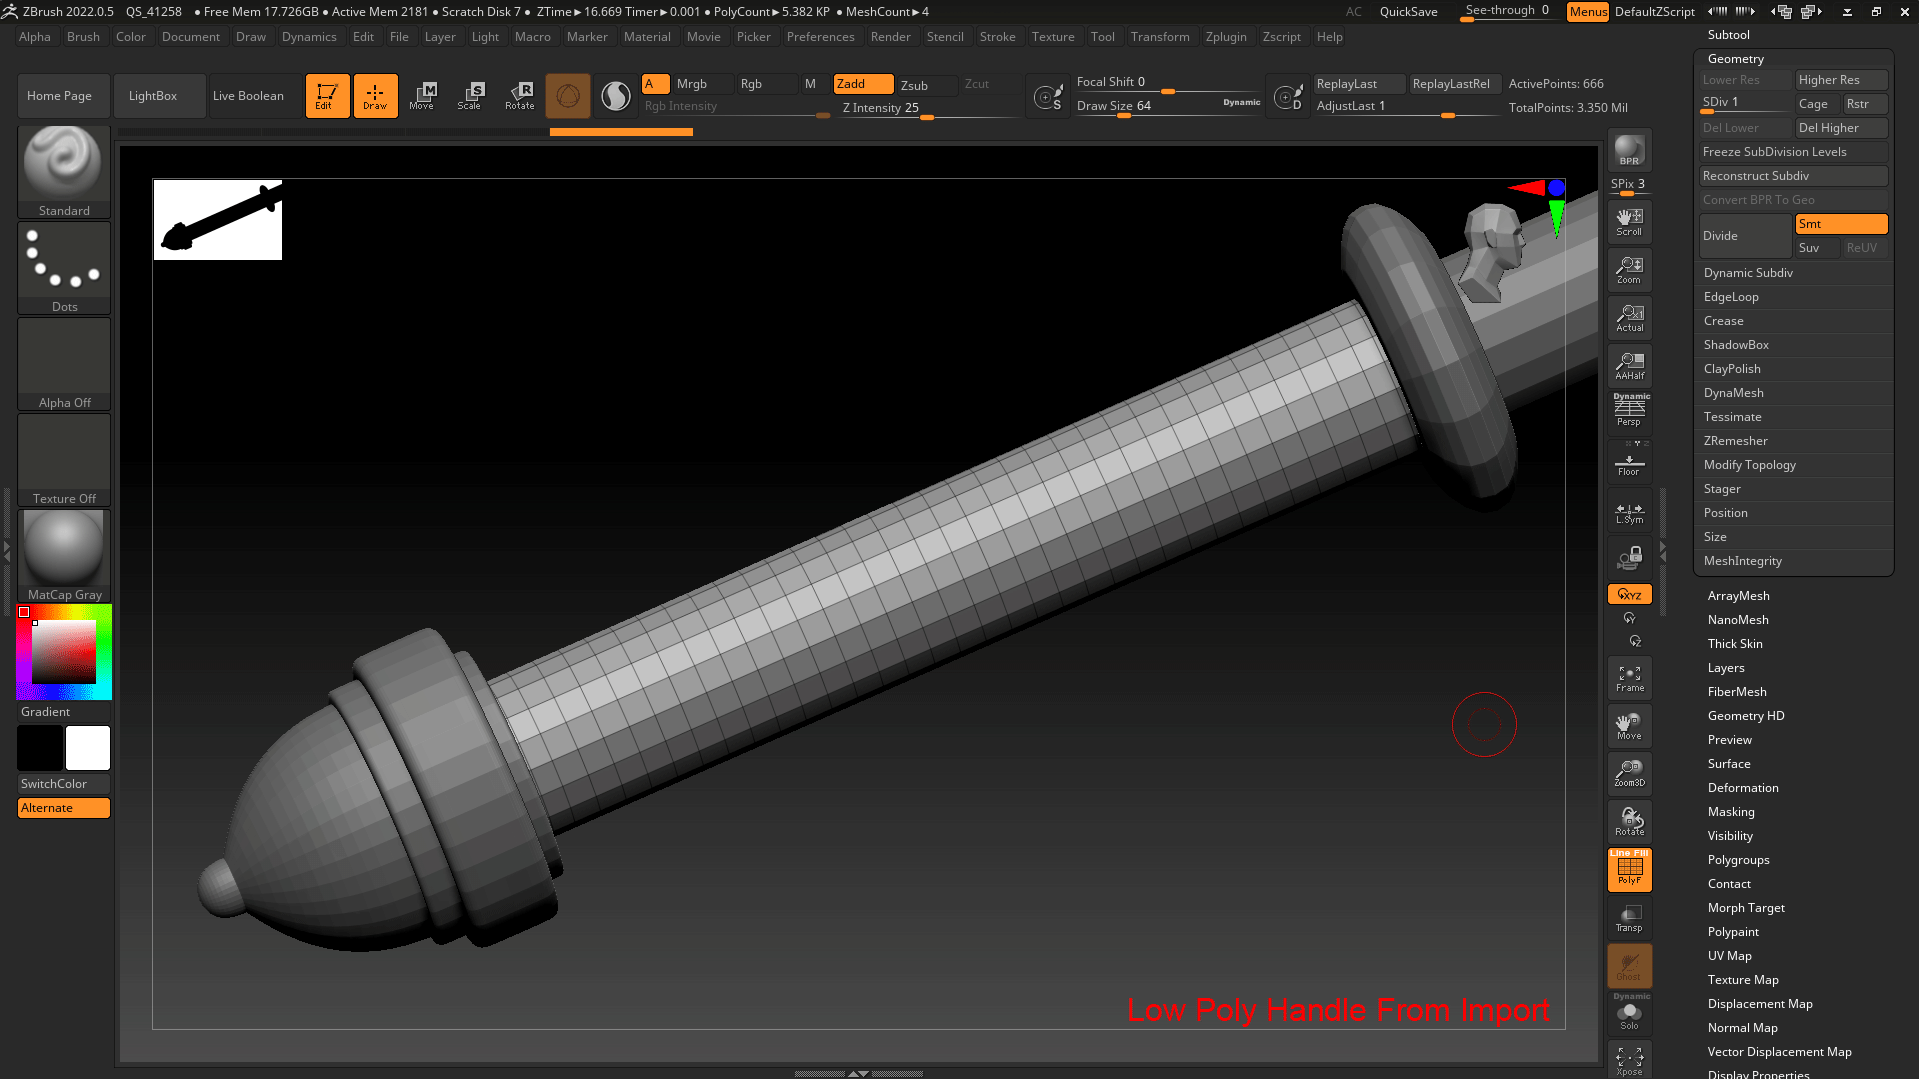Expand the Polygroups subpalette

1738,859
